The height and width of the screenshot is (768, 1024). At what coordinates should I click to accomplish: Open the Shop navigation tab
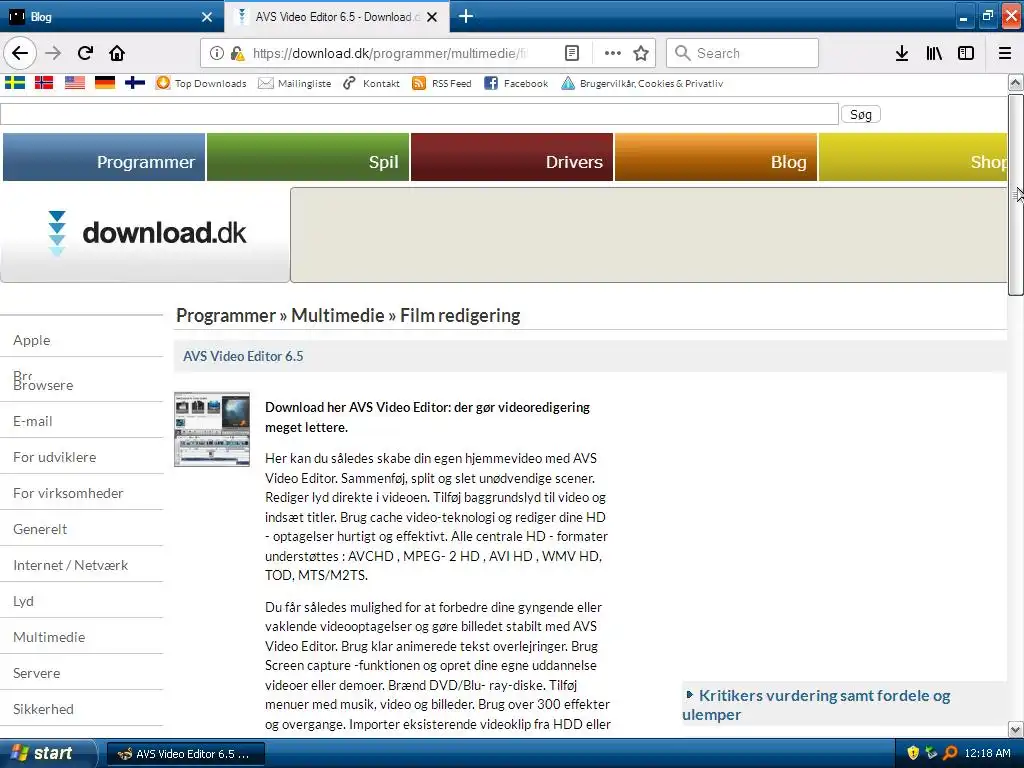913,157
